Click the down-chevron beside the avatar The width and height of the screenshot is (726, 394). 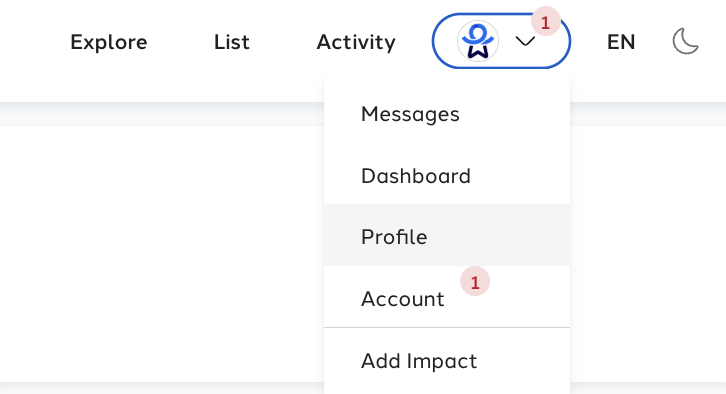(525, 42)
